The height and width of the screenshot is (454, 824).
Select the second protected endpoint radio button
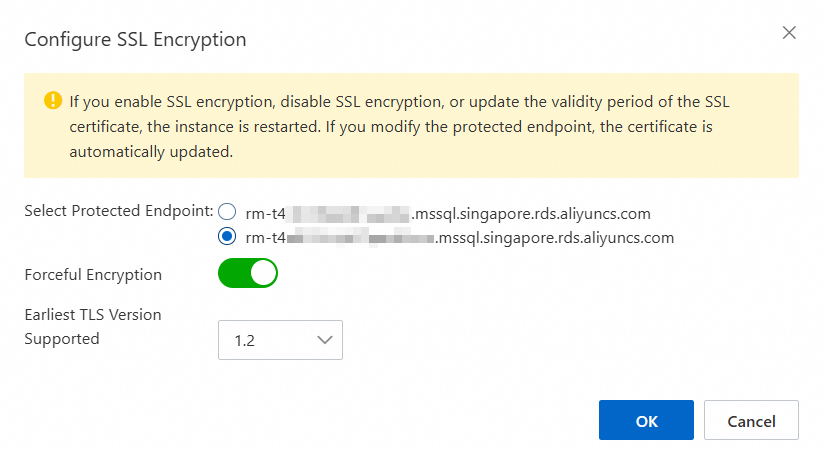point(227,236)
